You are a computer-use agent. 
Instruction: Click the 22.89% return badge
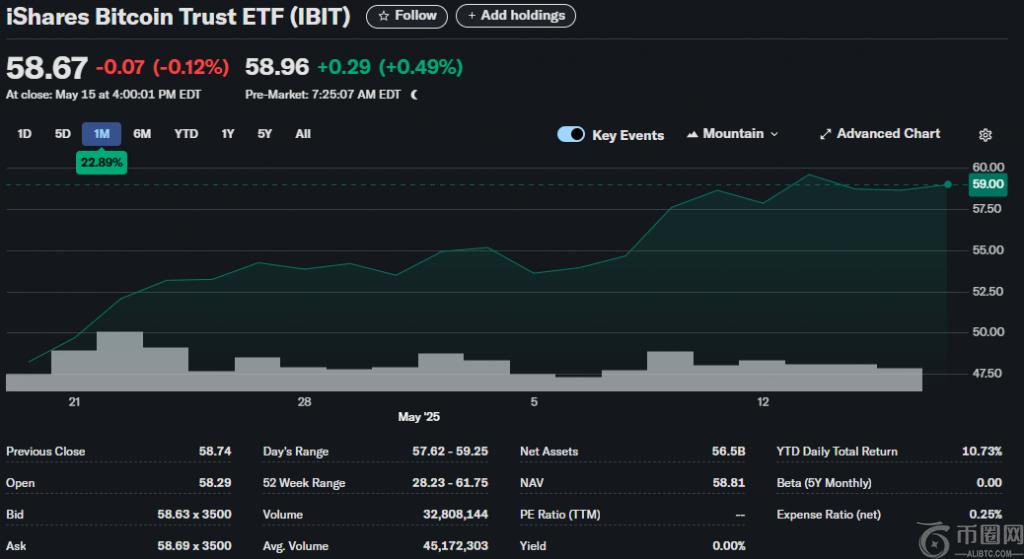click(102, 162)
